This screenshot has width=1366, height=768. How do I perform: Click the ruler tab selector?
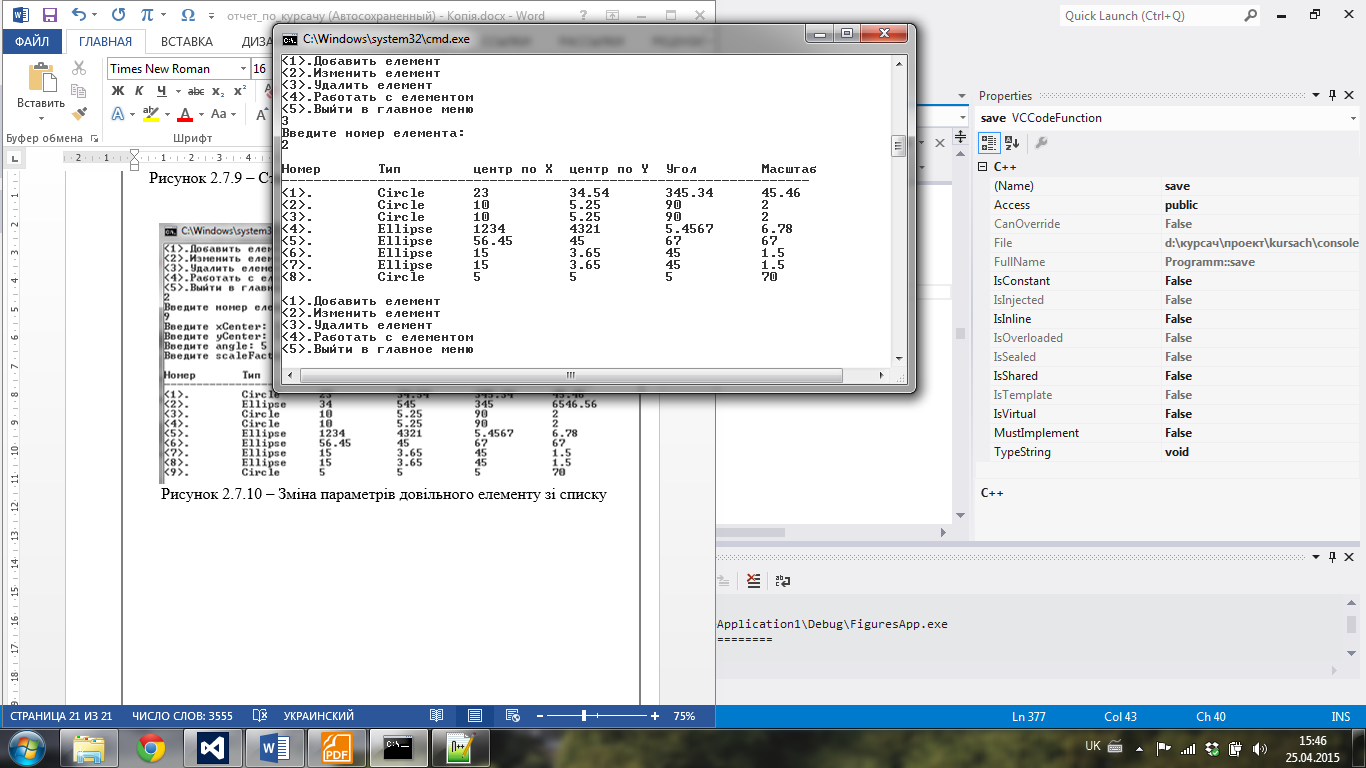pyautogui.click(x=14, y=158)
